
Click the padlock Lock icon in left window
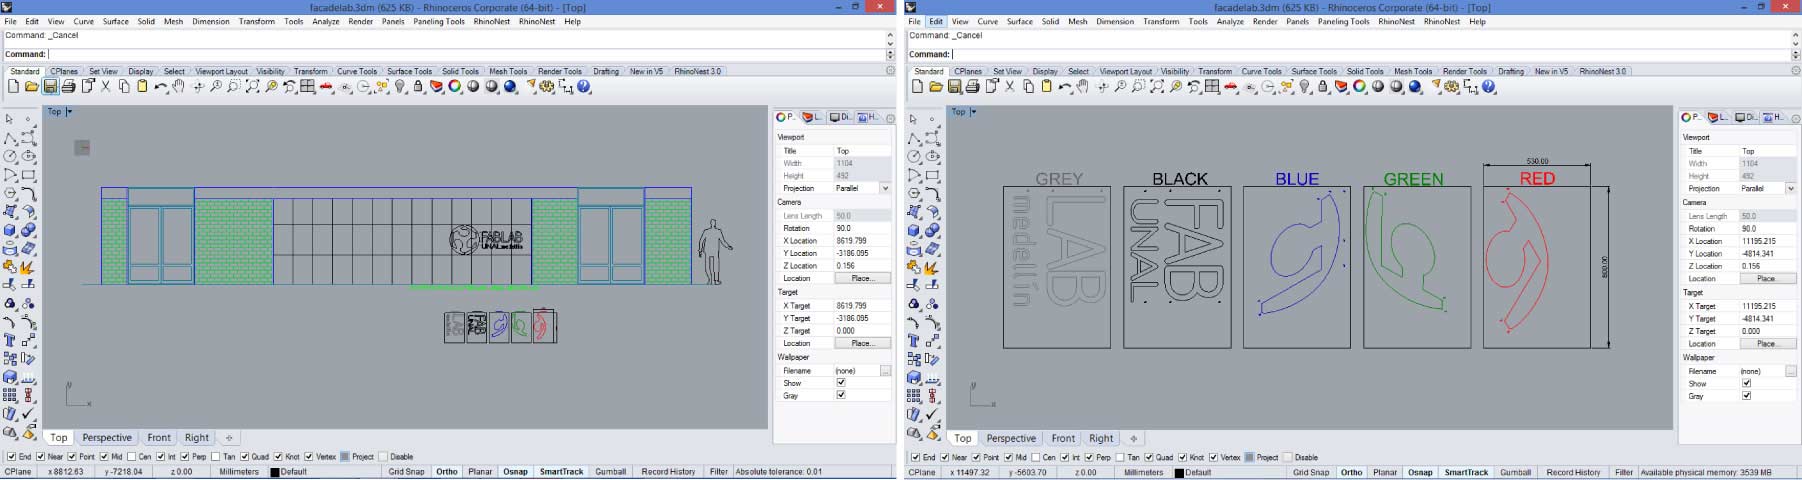(418, 87)
